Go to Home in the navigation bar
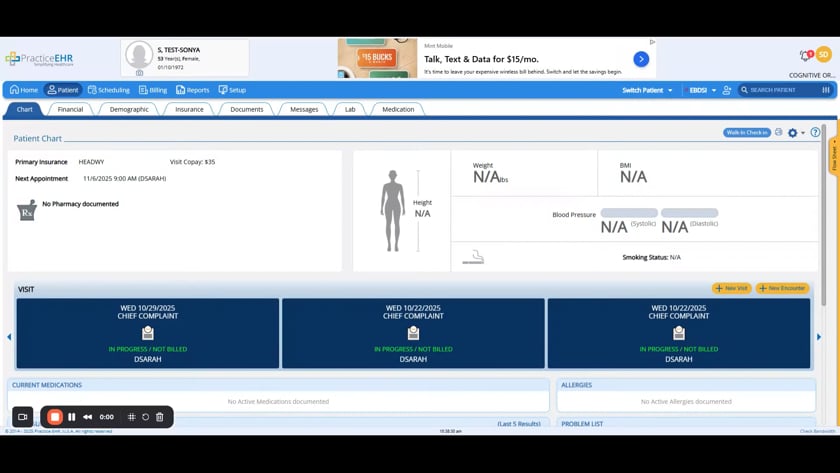Screen dimensions: 840x473 coord(24,90)
